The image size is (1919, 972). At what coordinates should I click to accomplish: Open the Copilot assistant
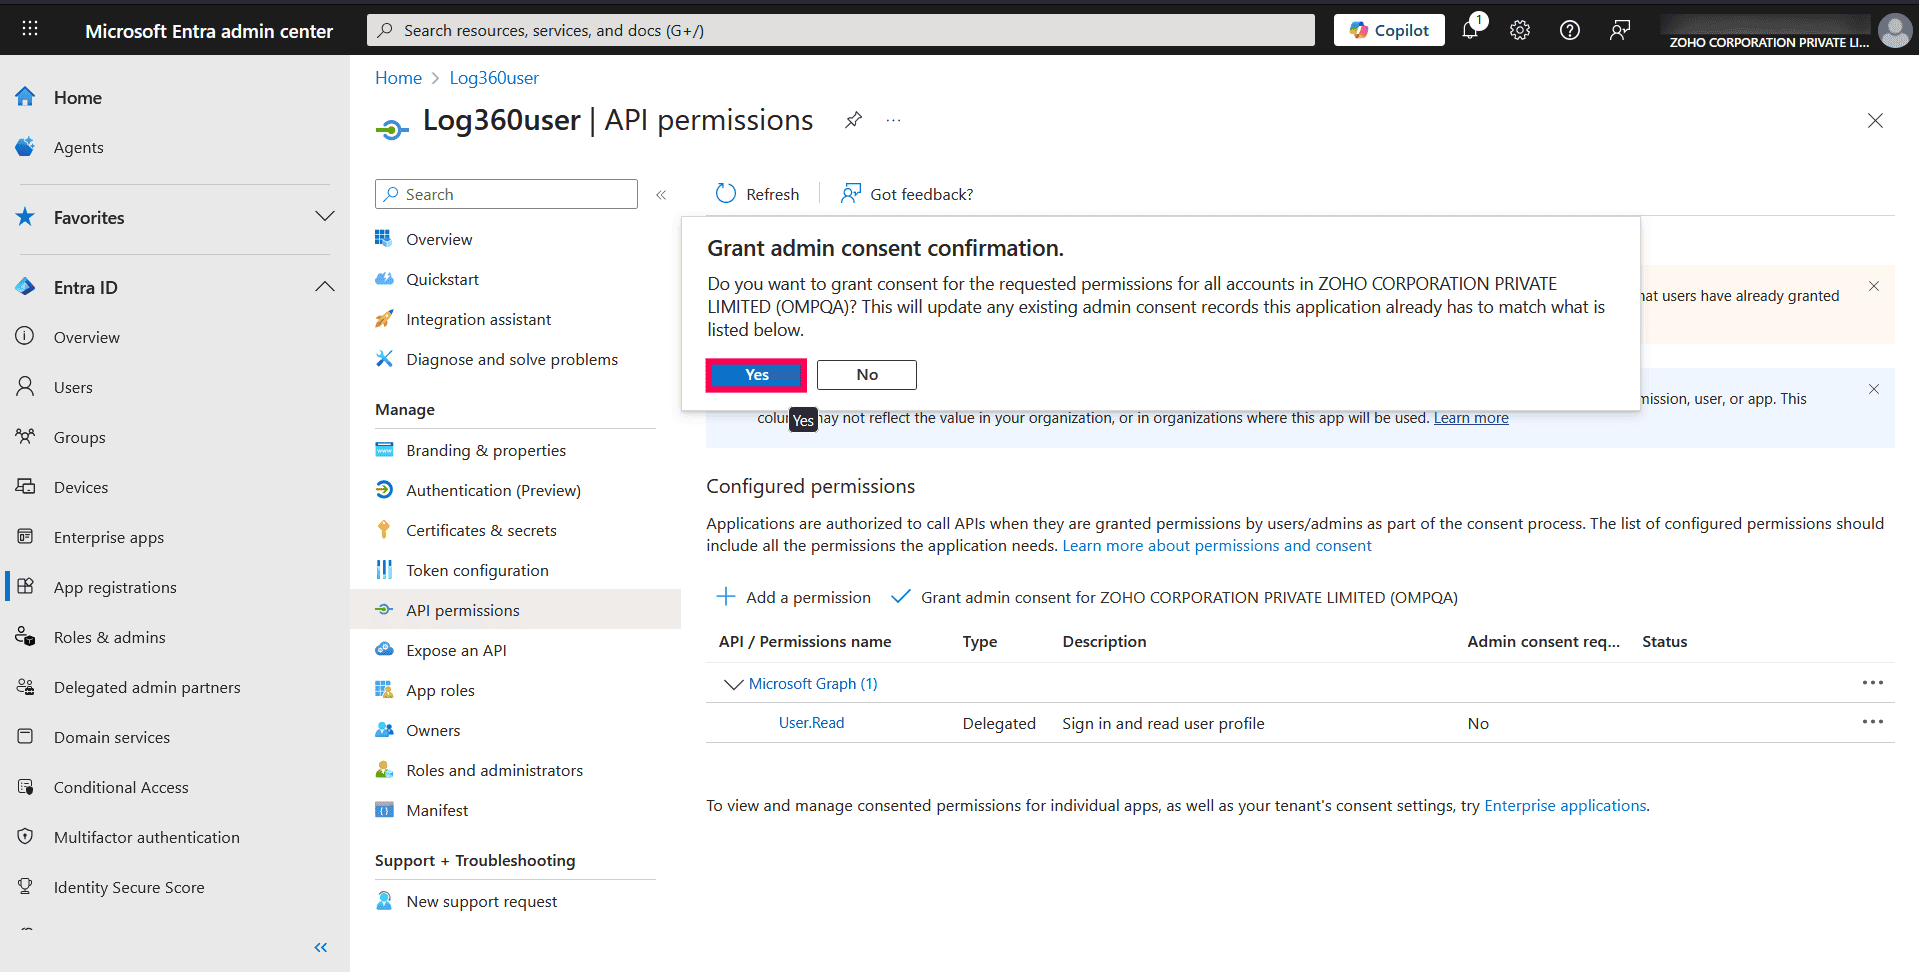(x=1388, y=29)
